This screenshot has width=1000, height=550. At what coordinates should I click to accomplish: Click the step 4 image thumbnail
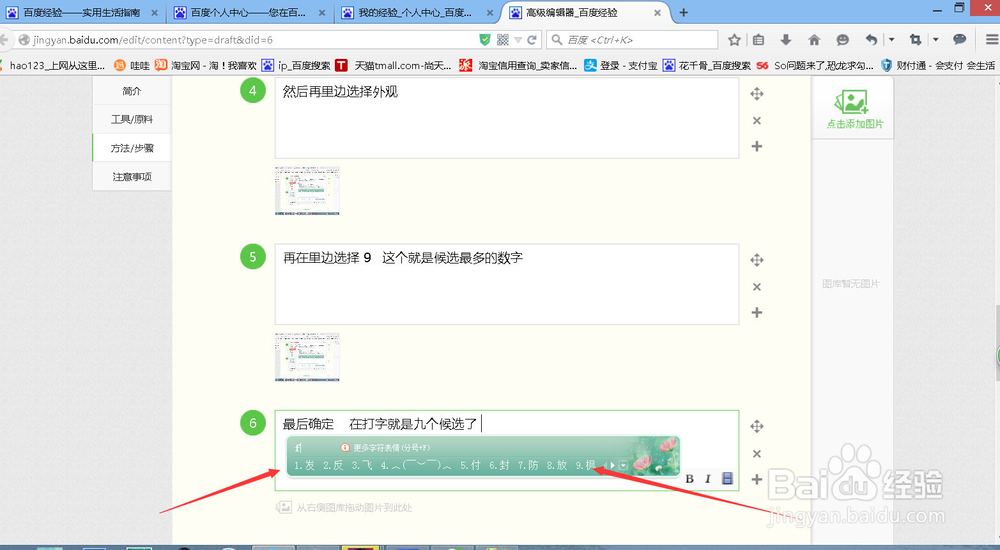click(x=307, y=191)
